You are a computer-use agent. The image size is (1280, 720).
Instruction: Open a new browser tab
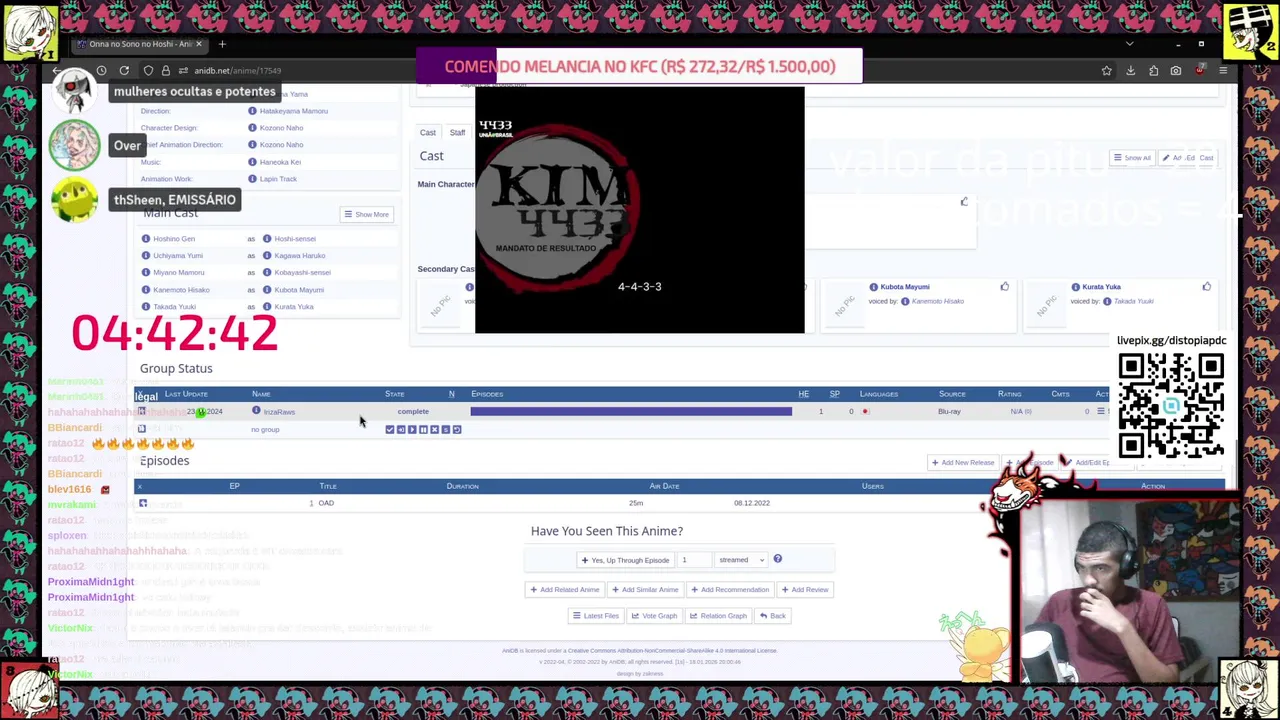pos(222,44)
